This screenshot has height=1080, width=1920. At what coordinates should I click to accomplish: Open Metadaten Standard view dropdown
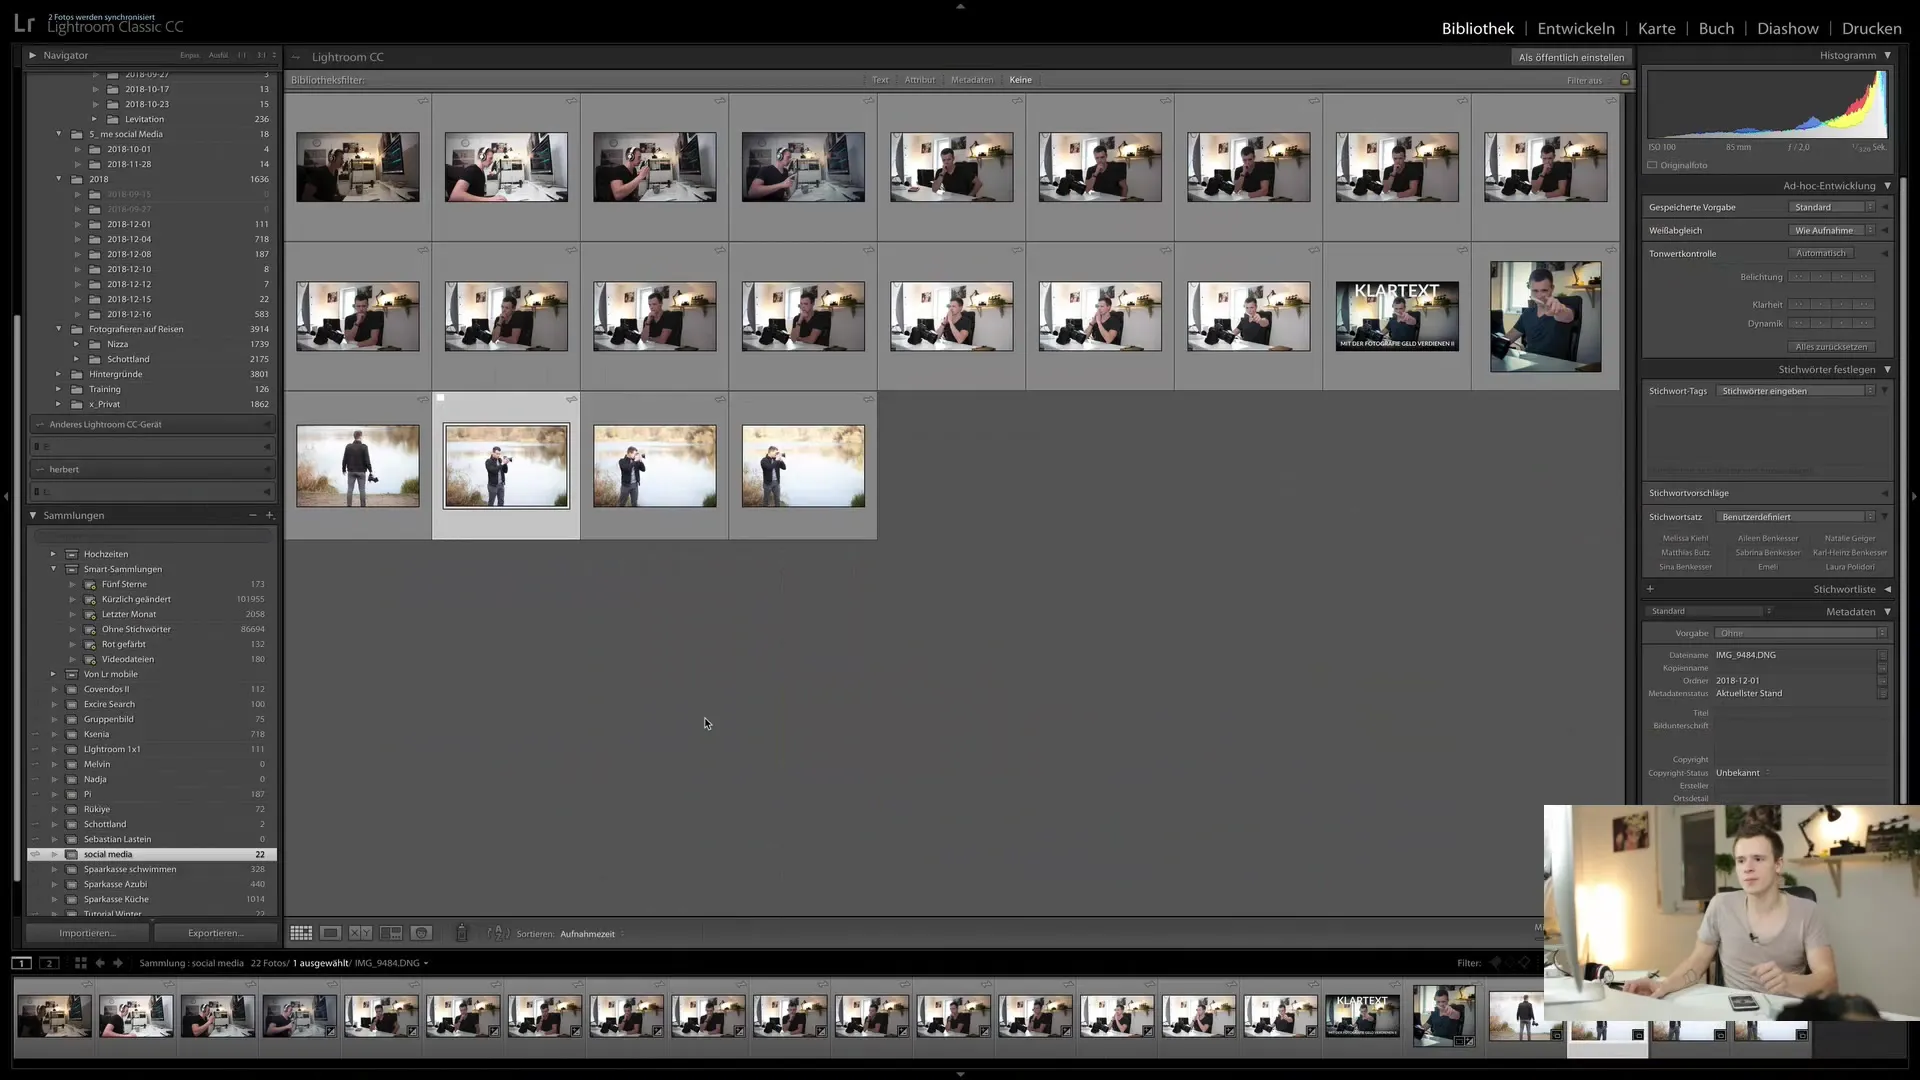1710,611
